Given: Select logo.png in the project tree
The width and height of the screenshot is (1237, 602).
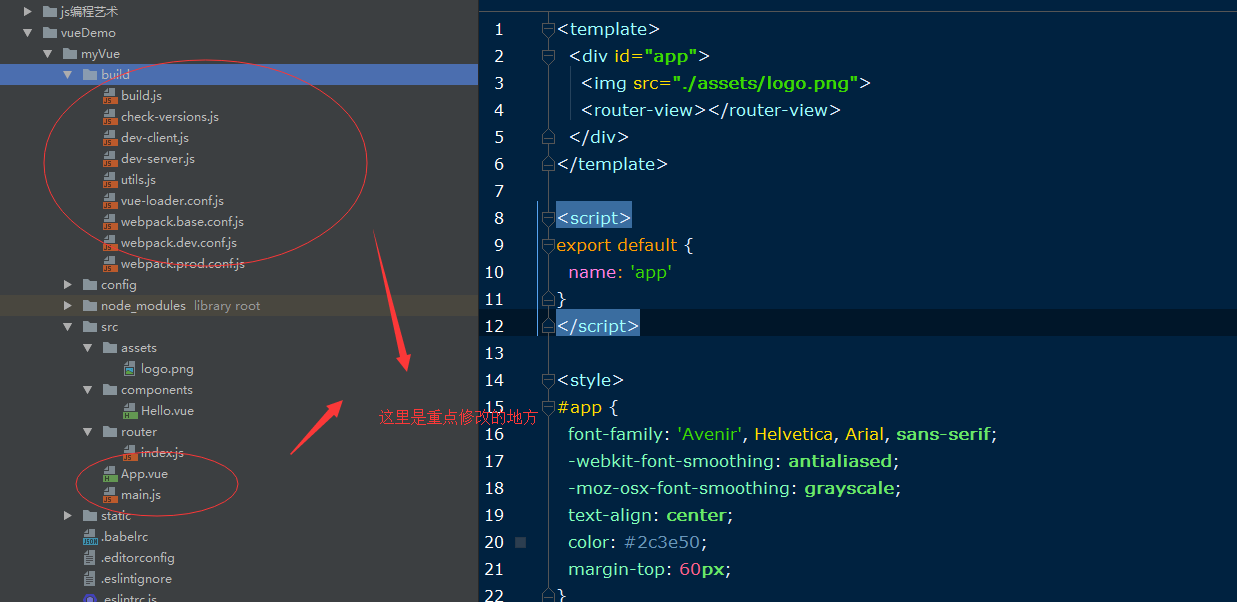Looking at the screenshot, I should 167,369.
